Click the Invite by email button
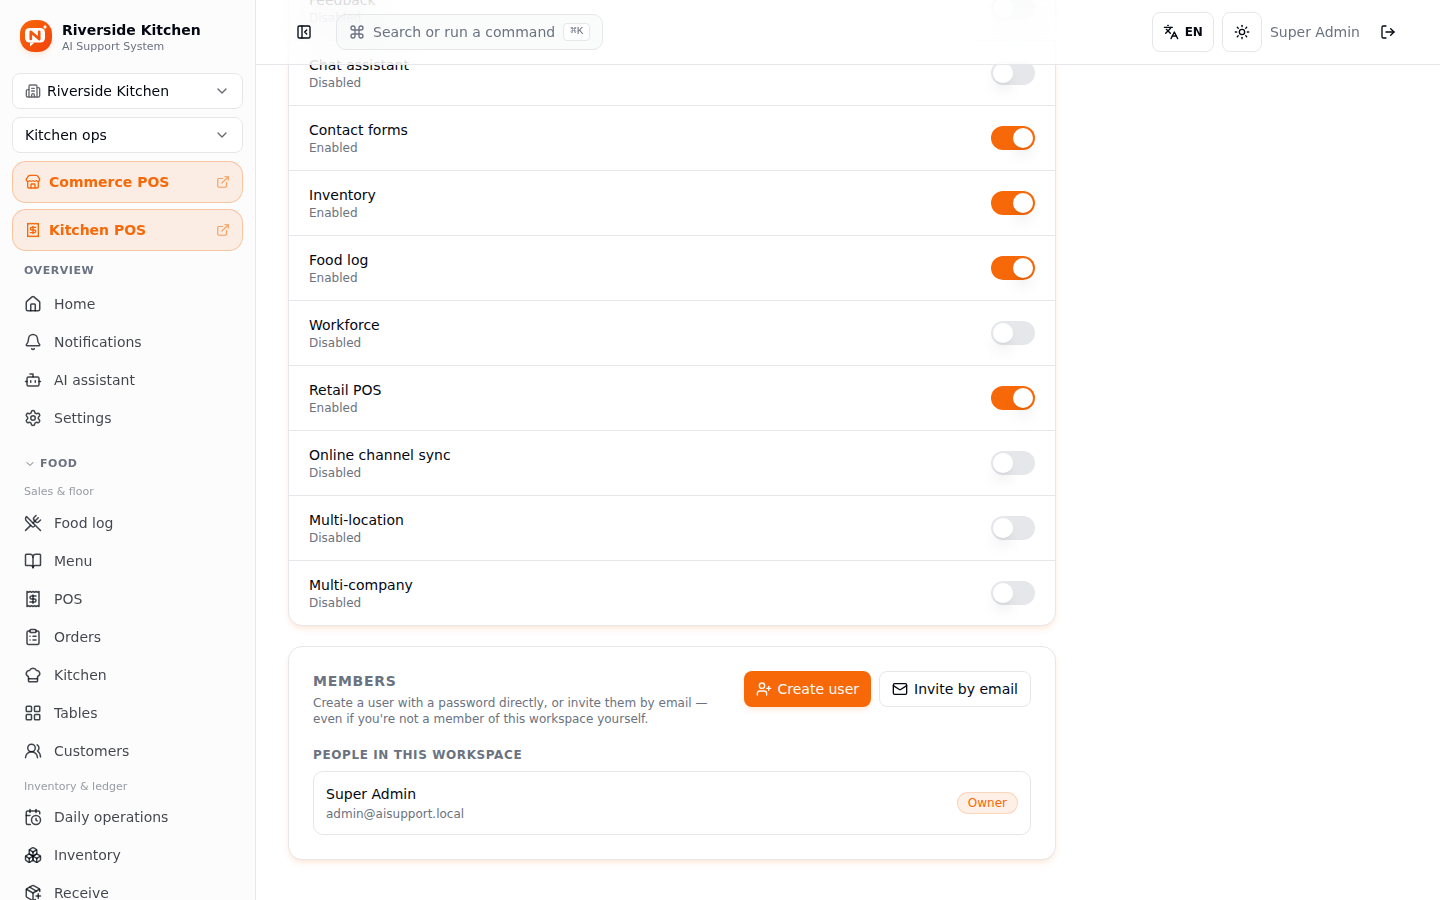Image resolution: width=1440 pixels, height=900 pixels. [955, 689]
